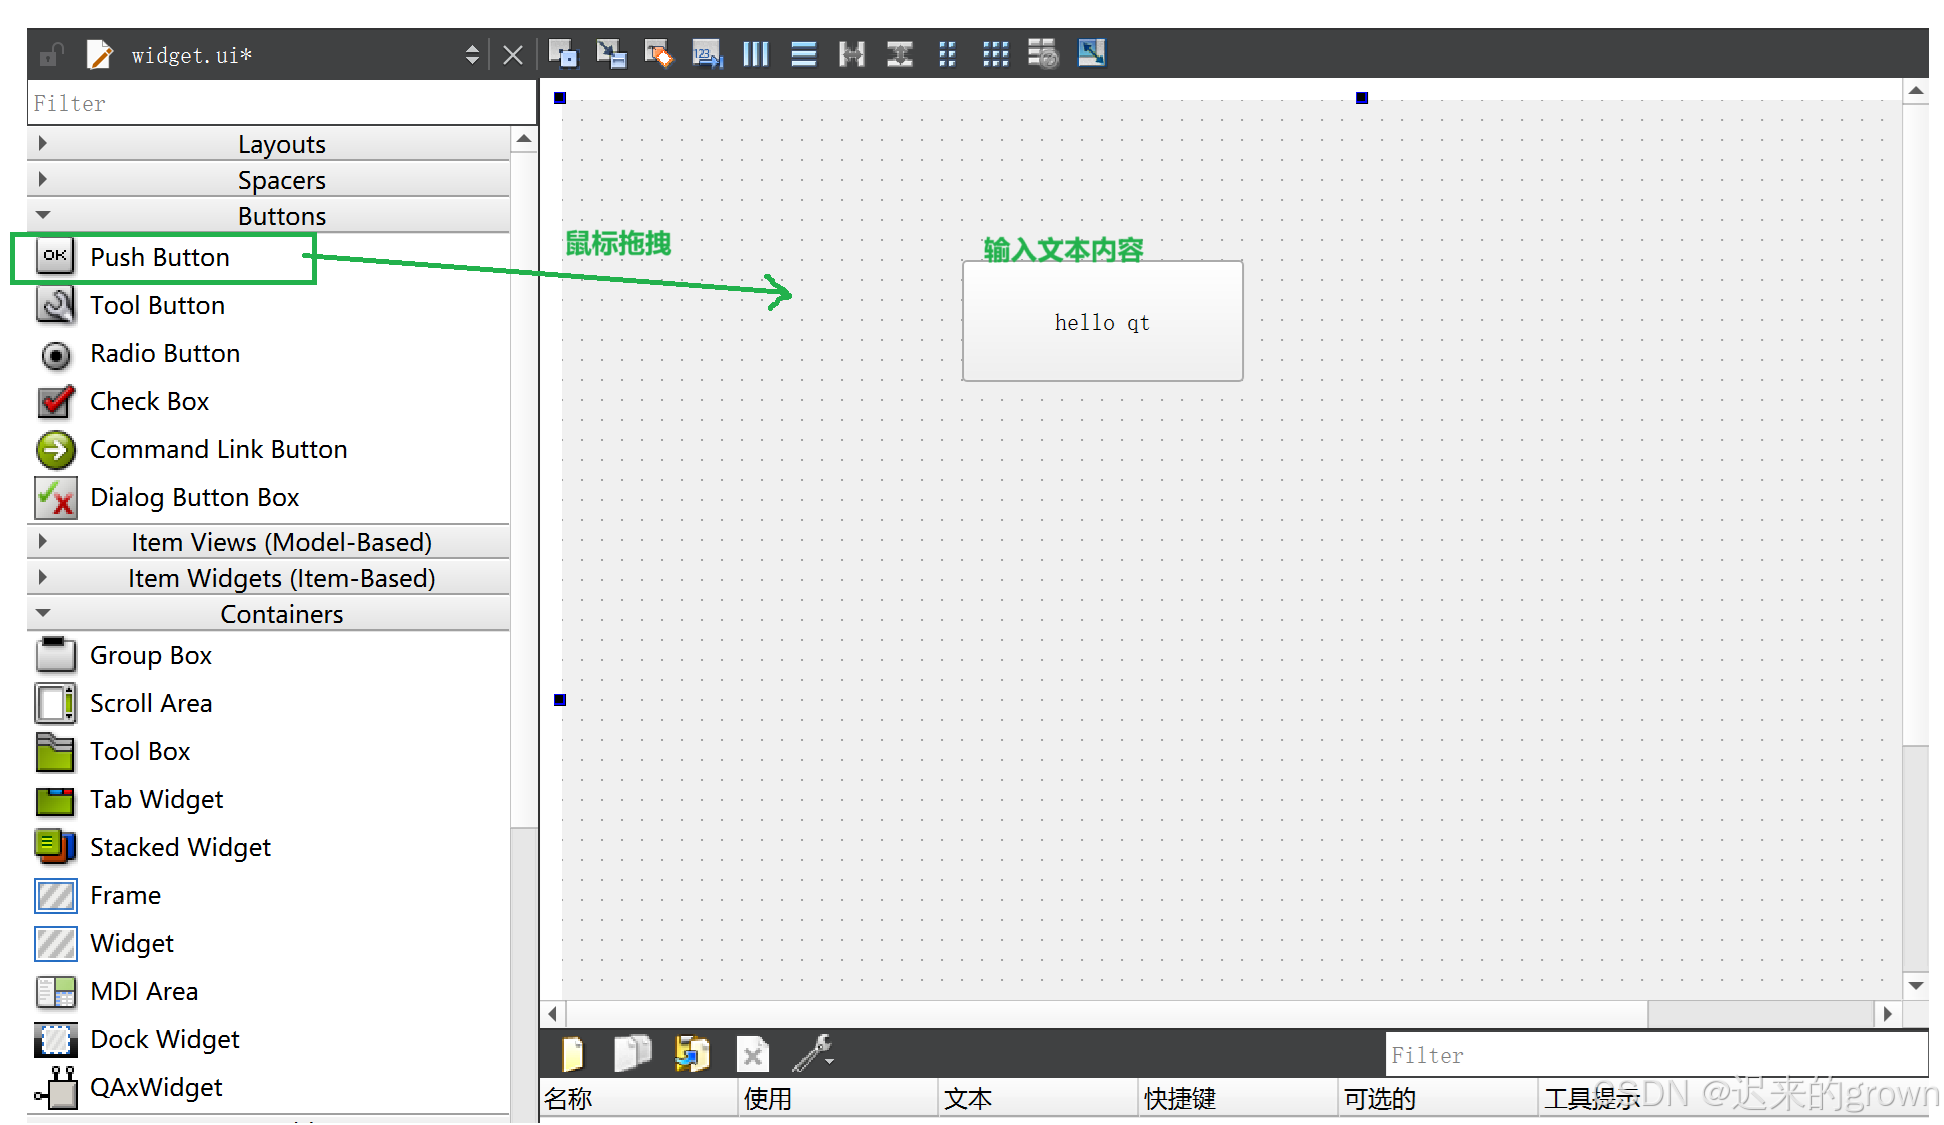The width and height of the screenshot is (1944, 1125).
Task: Select Radio Button in widget box
Action: coord(165,354)
